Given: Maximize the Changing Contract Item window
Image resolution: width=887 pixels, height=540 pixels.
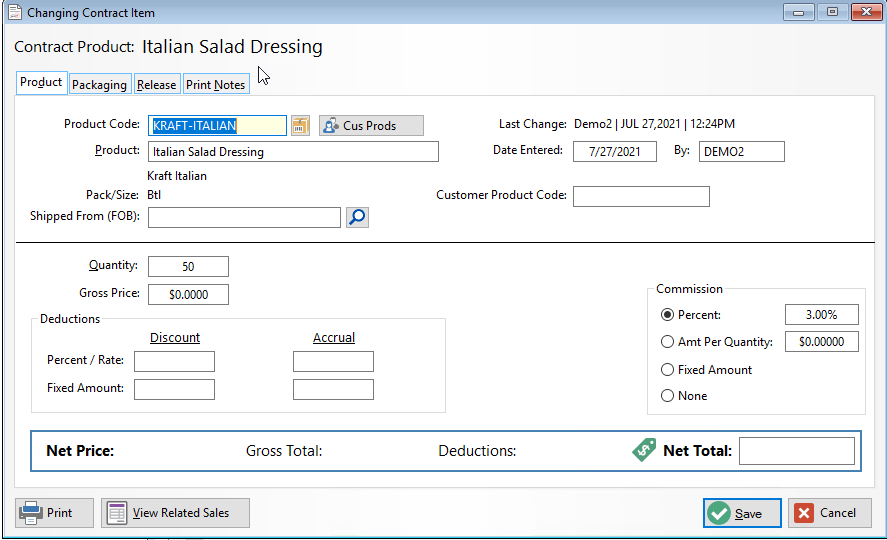Looking at the screenshot, I should (x=832, y=12).
